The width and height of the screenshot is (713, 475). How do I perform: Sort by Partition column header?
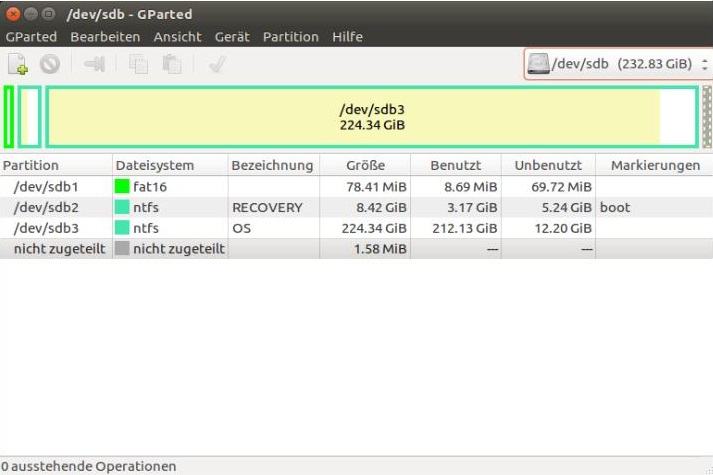click(x=56, y=165)
